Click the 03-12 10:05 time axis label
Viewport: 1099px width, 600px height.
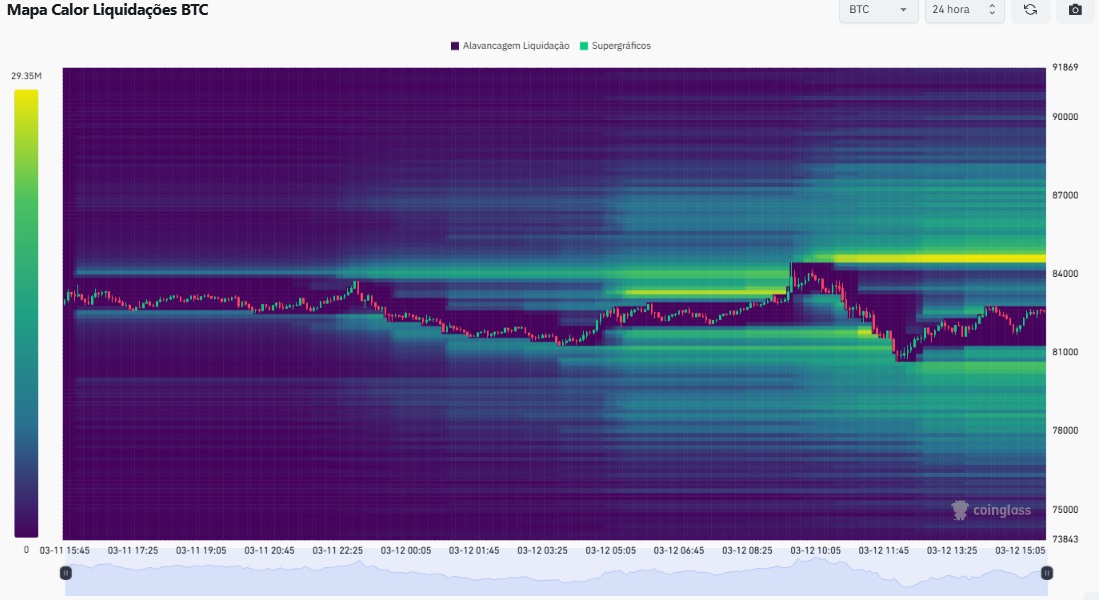[x=815, y=550]
